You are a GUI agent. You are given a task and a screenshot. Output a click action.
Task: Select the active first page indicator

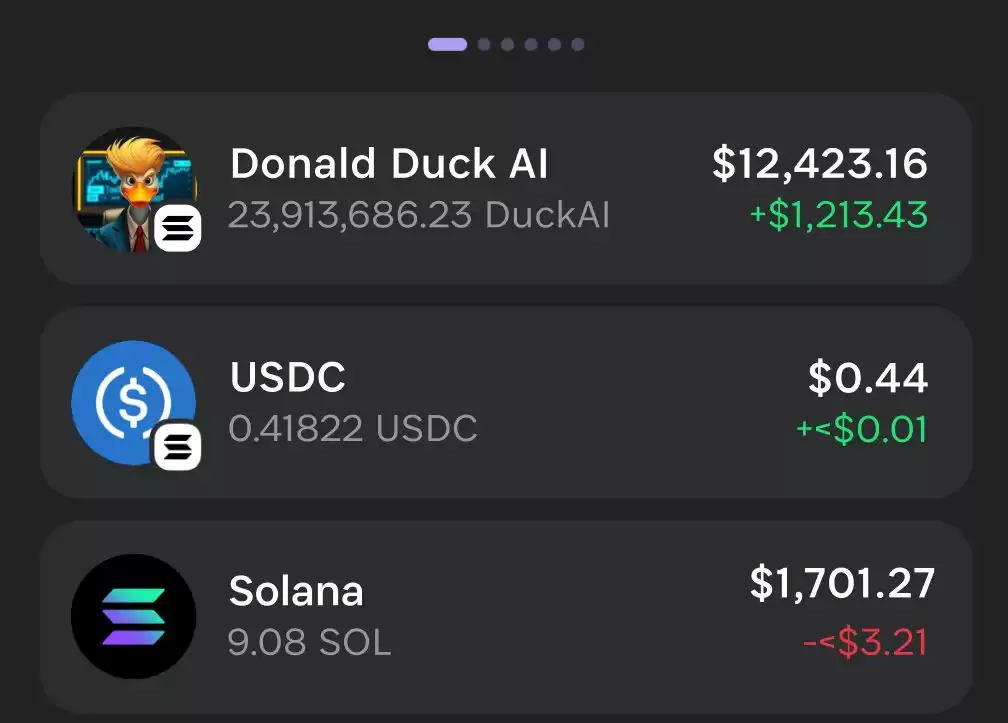coord(447,44)
